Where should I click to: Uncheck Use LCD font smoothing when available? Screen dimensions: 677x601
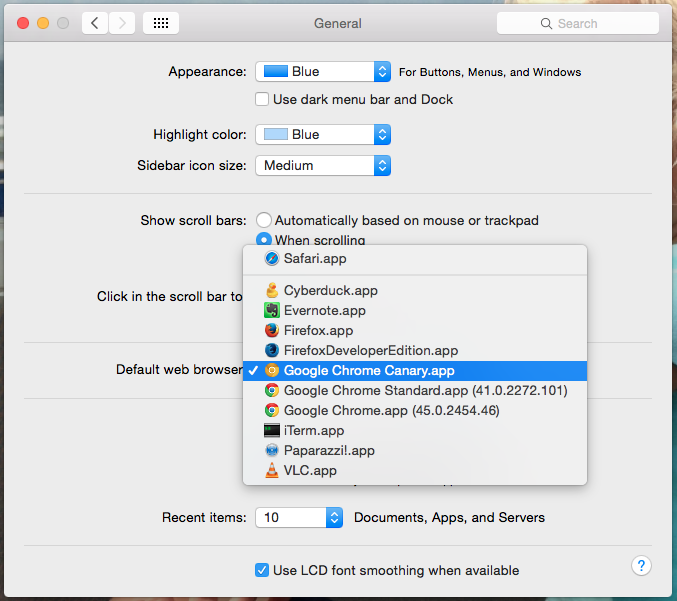pyautogui.click(x=262, y=570)
